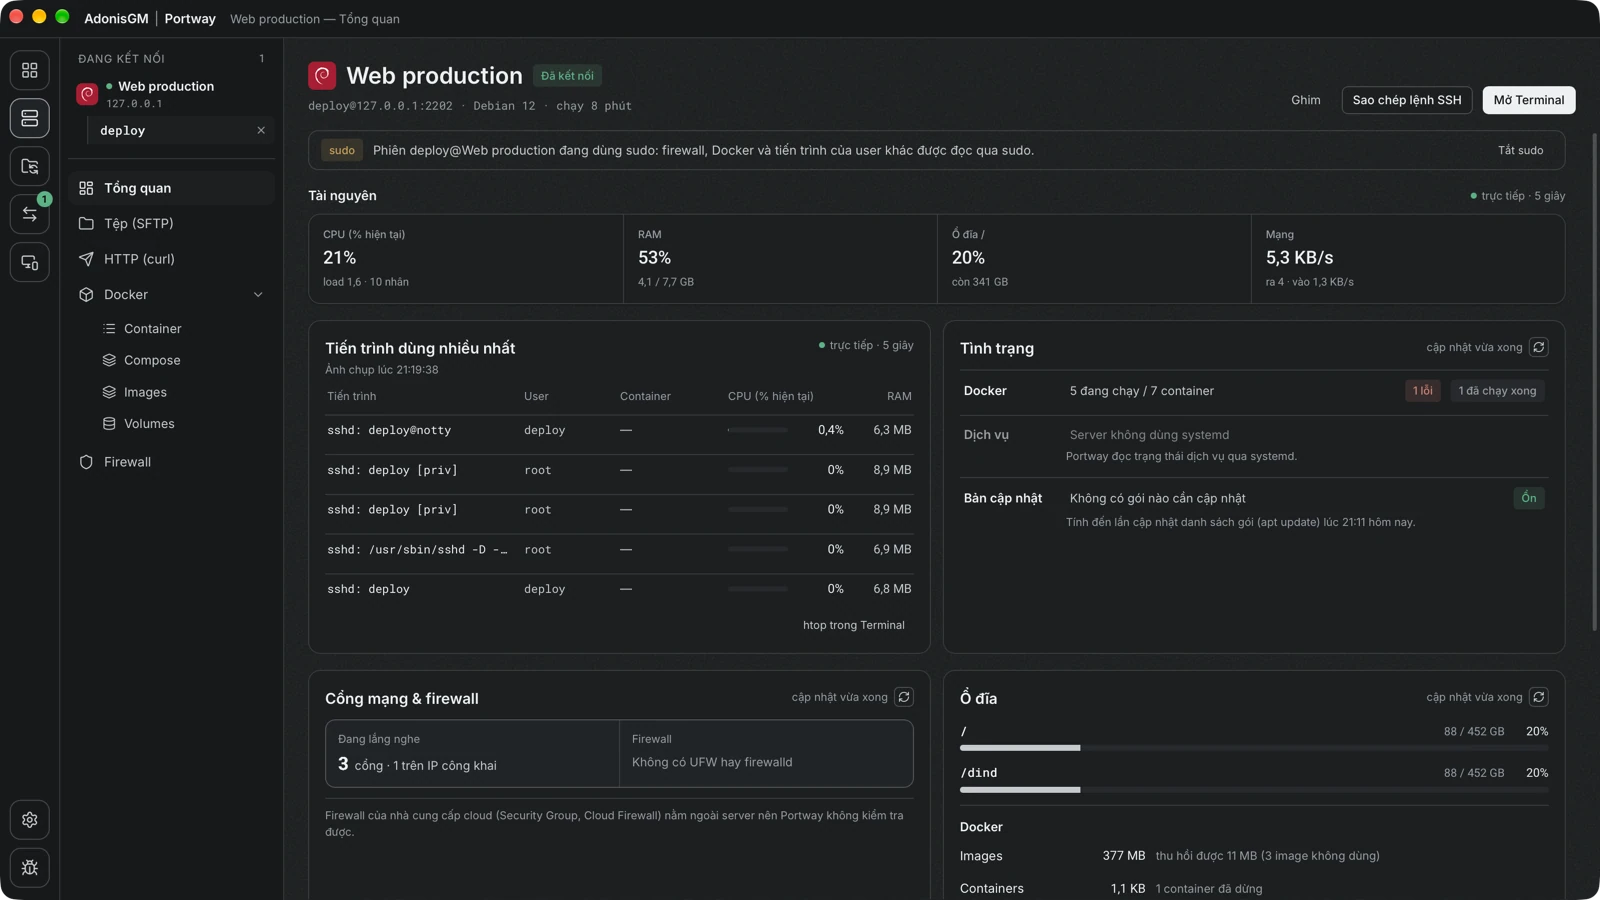This screenshot has width=1600, height=900.
Task: Click the main content vertical scrollbar
Action: point(1595,382)
